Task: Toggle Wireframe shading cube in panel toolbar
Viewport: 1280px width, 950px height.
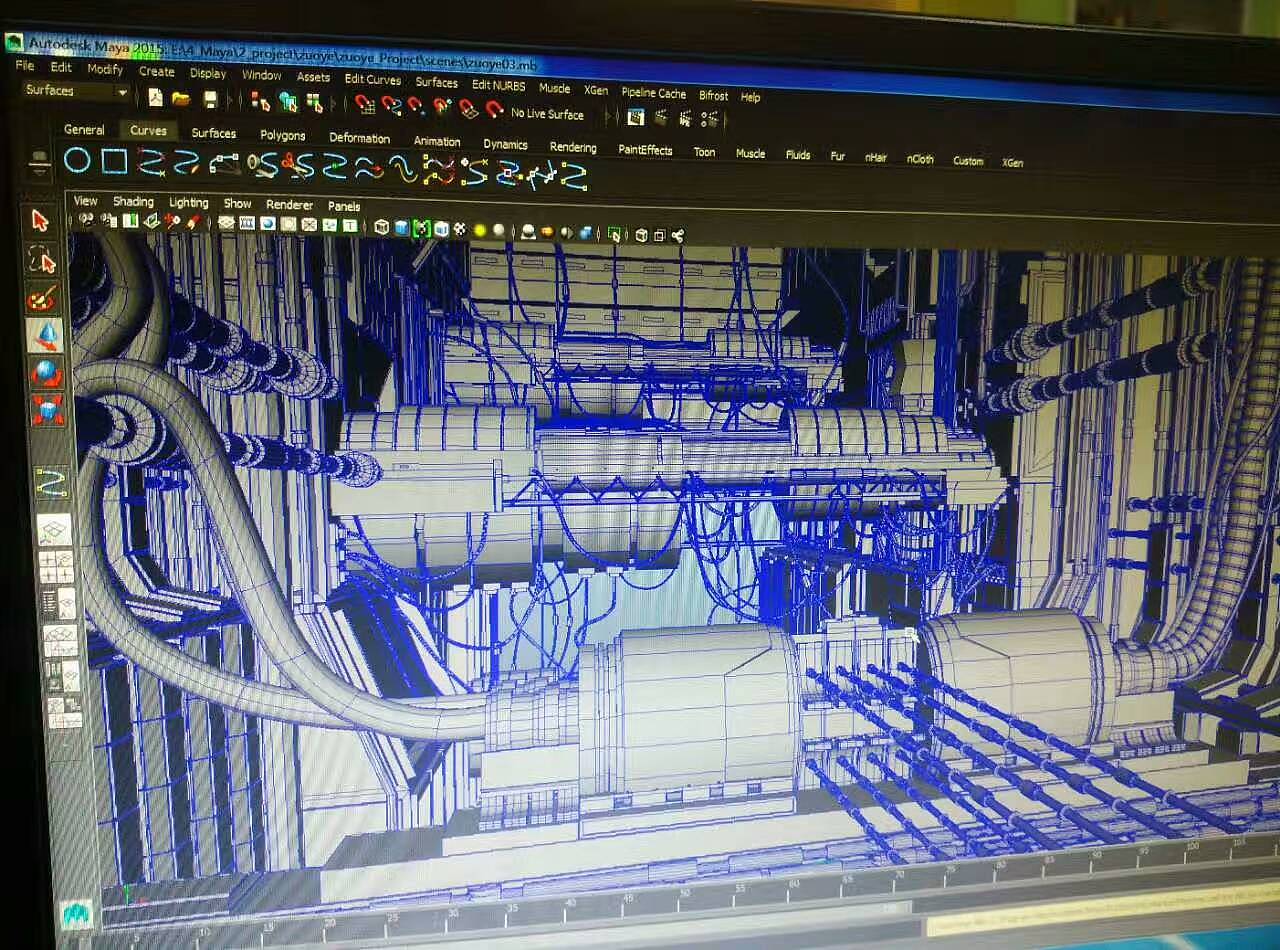Action: tap(381, 228)
